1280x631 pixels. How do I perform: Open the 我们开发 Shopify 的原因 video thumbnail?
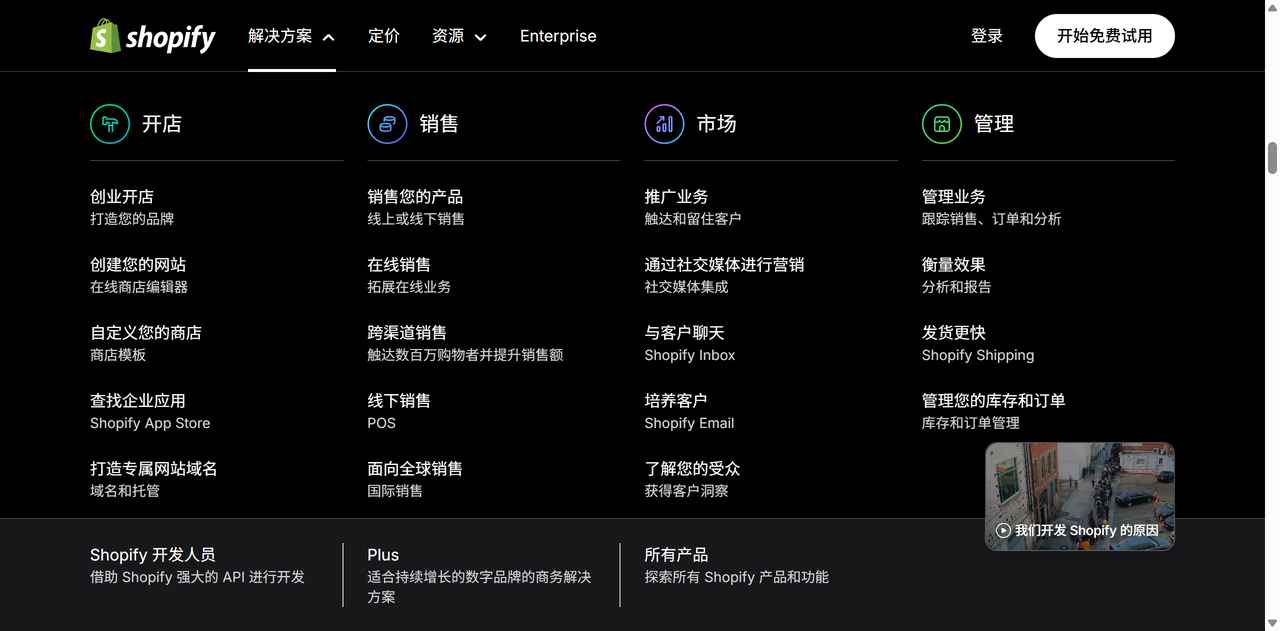point(1079,496)
